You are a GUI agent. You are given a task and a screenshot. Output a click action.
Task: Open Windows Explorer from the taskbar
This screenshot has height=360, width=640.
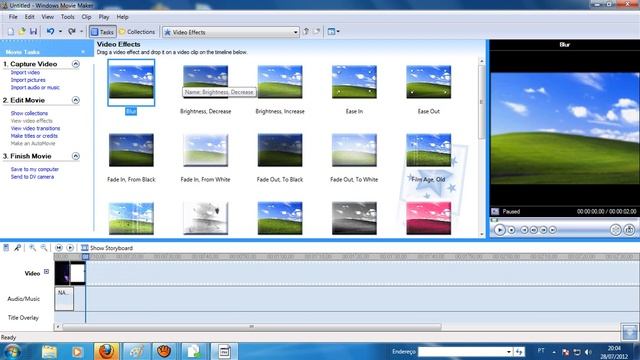(49, 351)
